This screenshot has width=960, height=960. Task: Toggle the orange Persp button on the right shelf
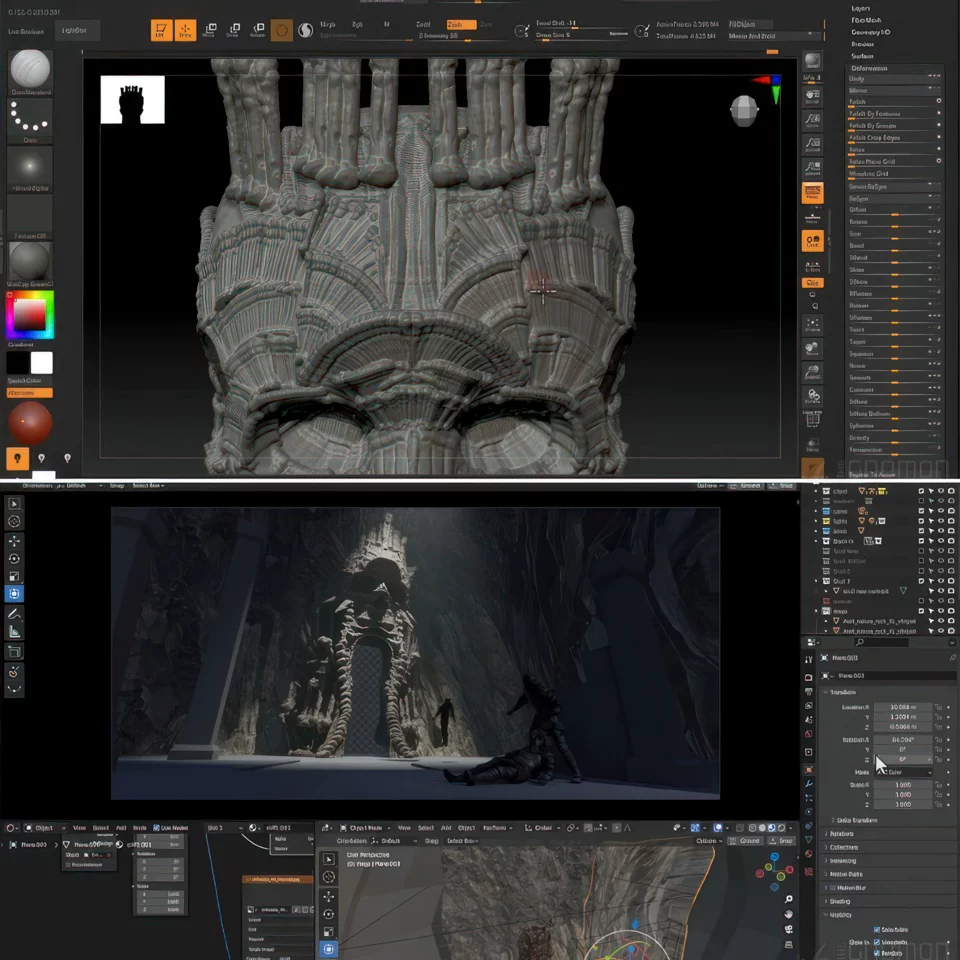coord(812,193)
